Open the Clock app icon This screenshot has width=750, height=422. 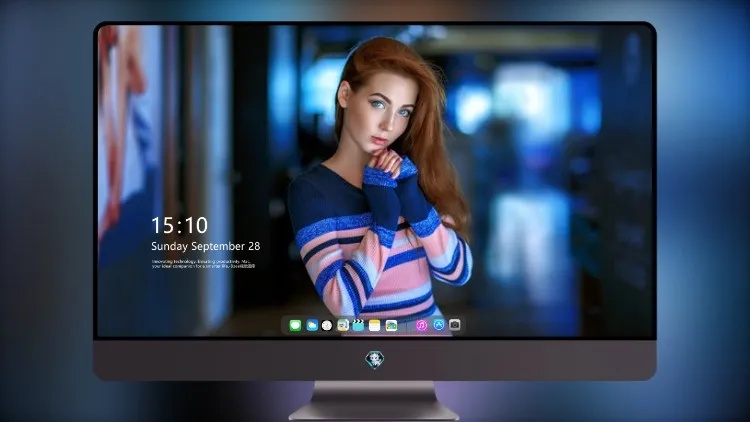click(x=327, y=325)
